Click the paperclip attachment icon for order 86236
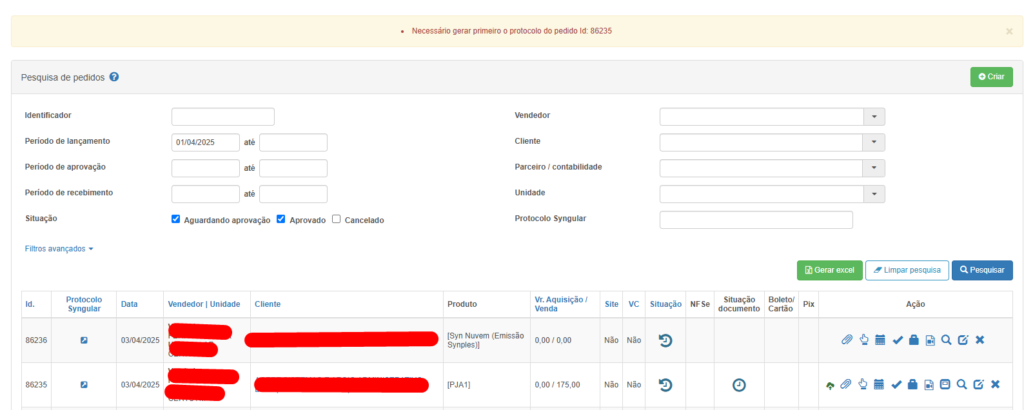Image resolution: width=1024 pixels, height=410 pixels. coord(847,340)
